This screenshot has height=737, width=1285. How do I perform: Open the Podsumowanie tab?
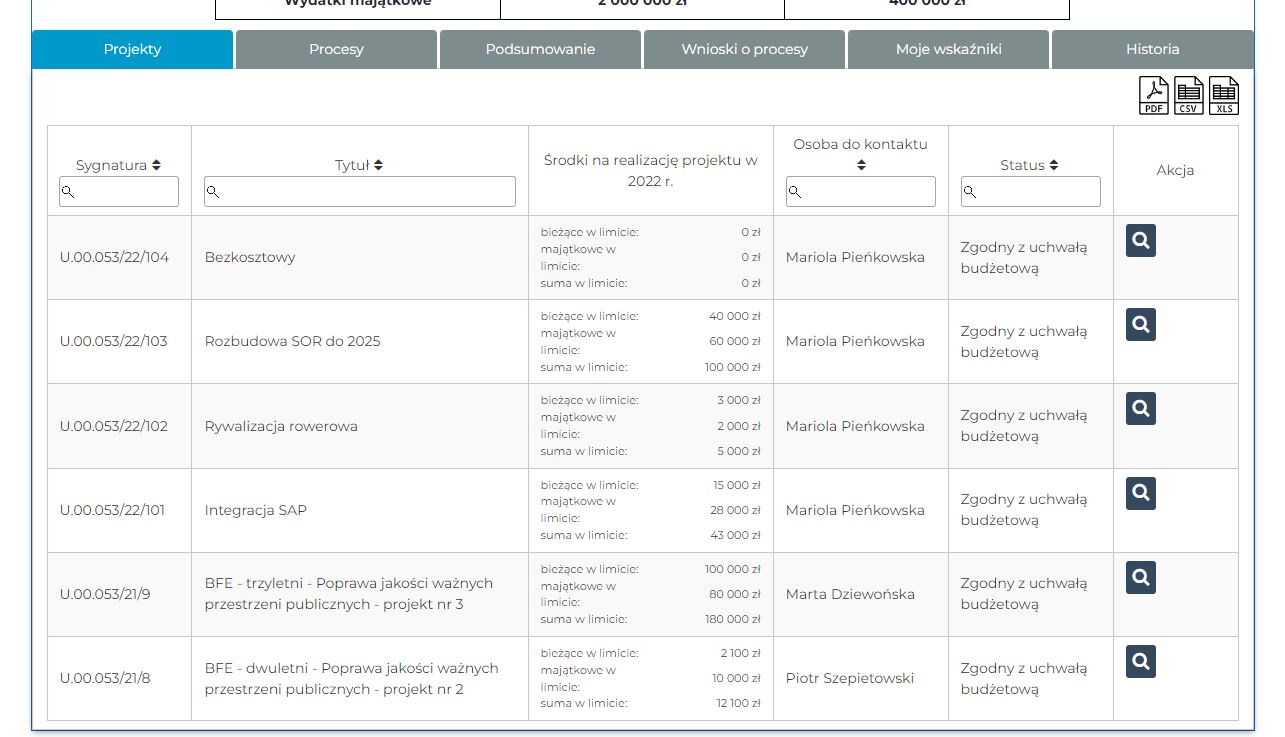click(x=540, y=49)
